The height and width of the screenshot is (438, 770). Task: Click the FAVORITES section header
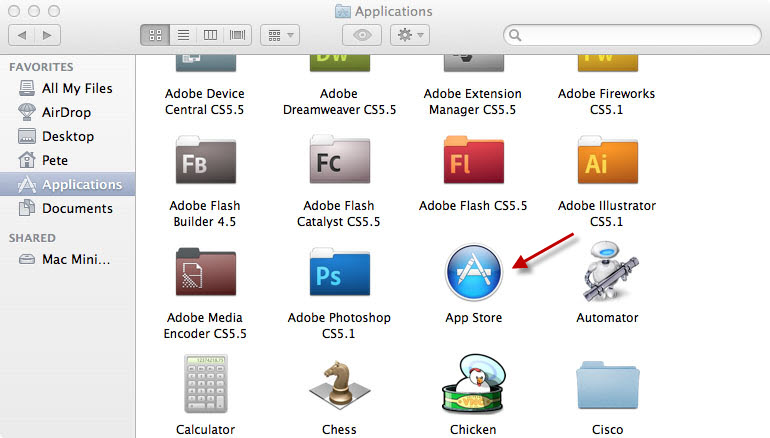tap(41, 67)
